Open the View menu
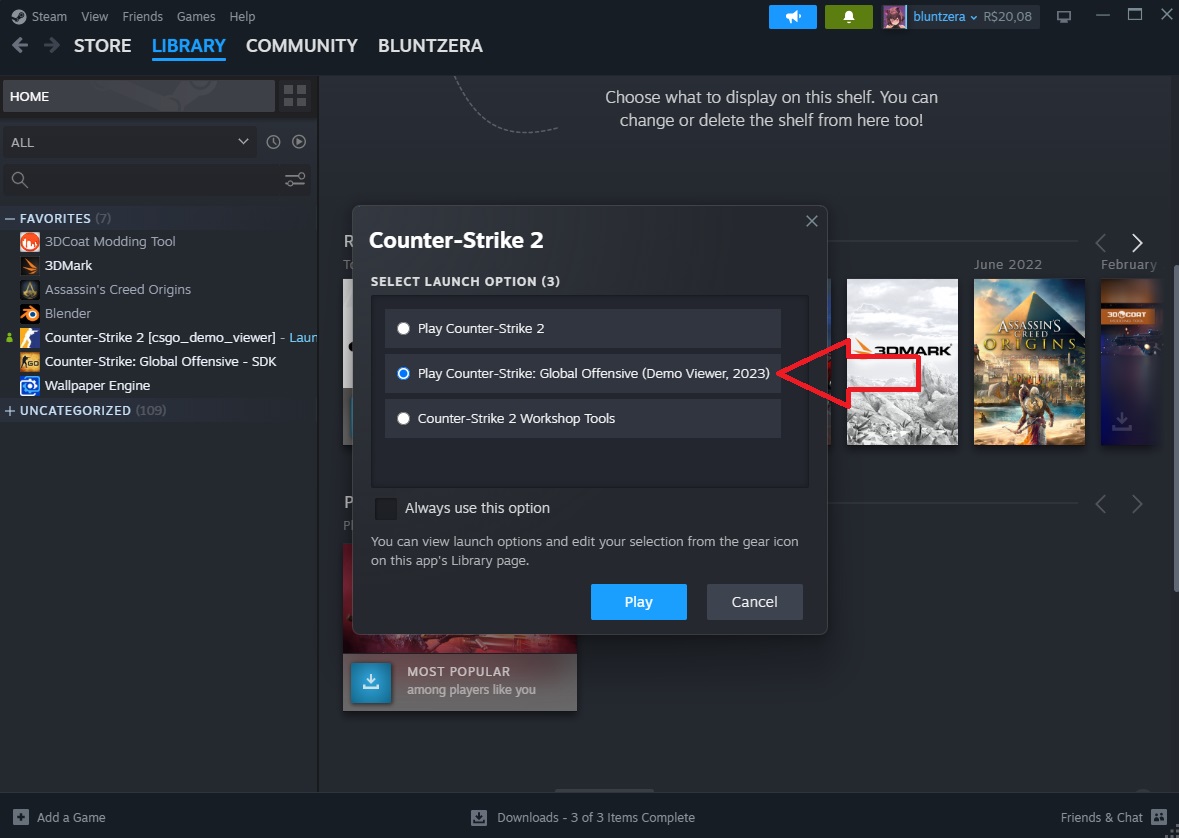 click(x=95, y=17)
